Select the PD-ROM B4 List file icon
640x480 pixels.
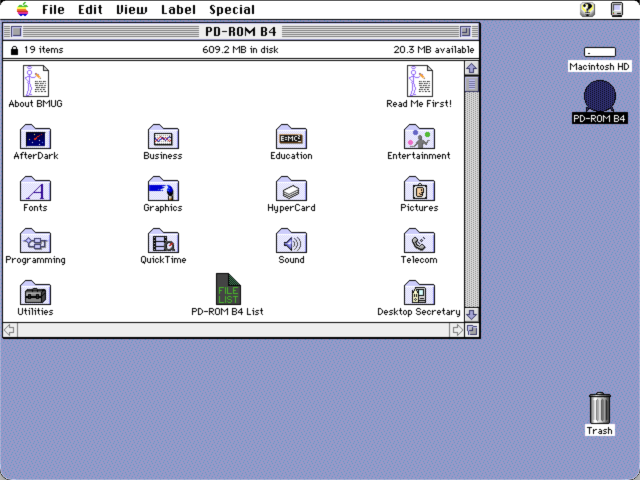click(x=228, y=289)
